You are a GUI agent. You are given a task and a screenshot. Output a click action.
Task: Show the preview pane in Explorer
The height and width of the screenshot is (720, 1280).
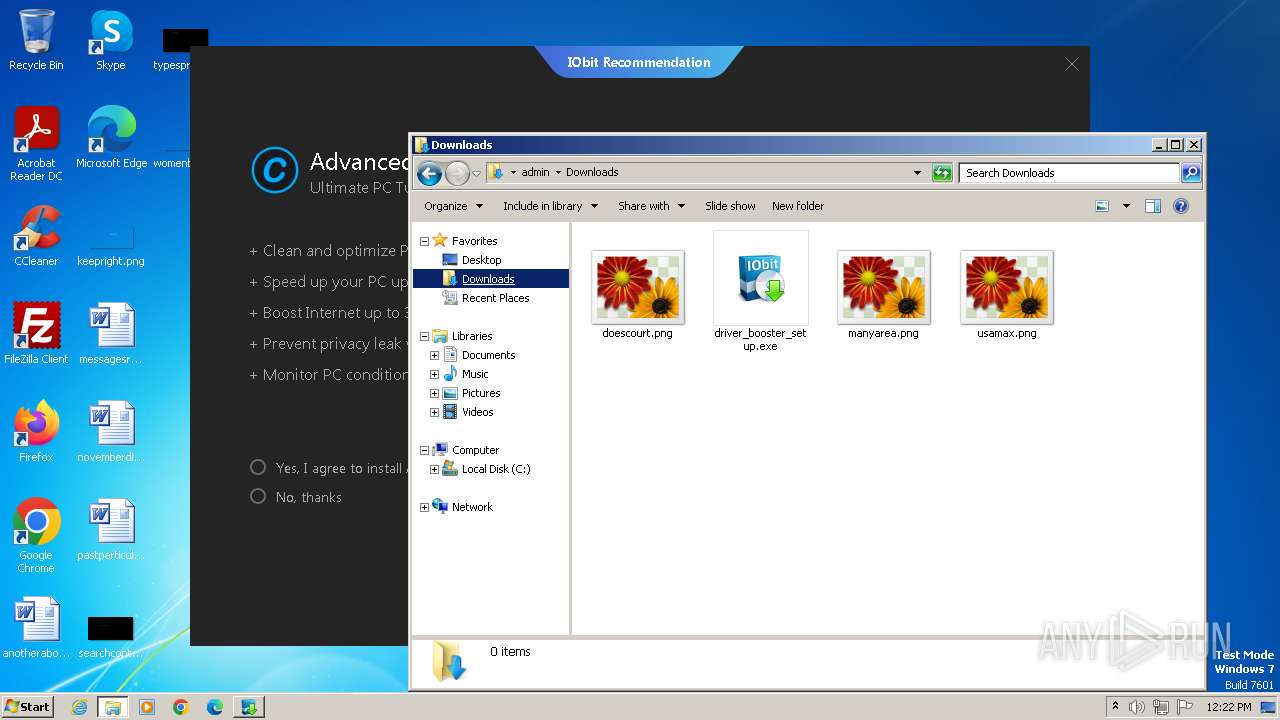[1153, 206]
